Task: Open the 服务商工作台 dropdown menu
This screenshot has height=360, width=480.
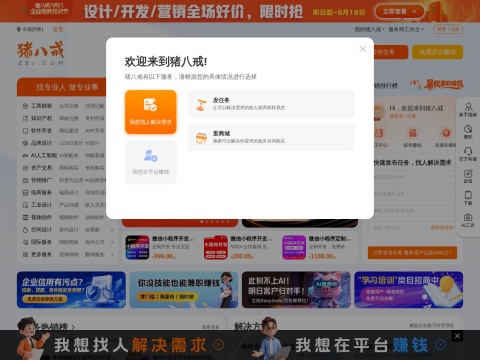Action: tap(406, 29)
